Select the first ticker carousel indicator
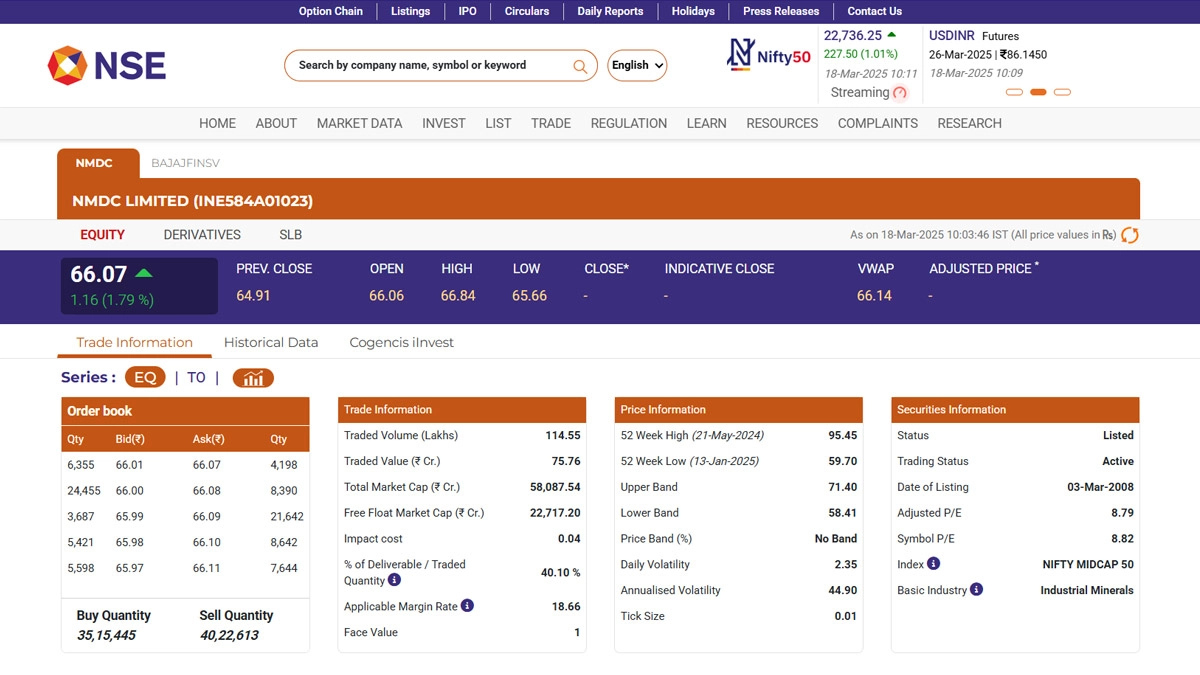1200x675 pixels. point(1014,92)
